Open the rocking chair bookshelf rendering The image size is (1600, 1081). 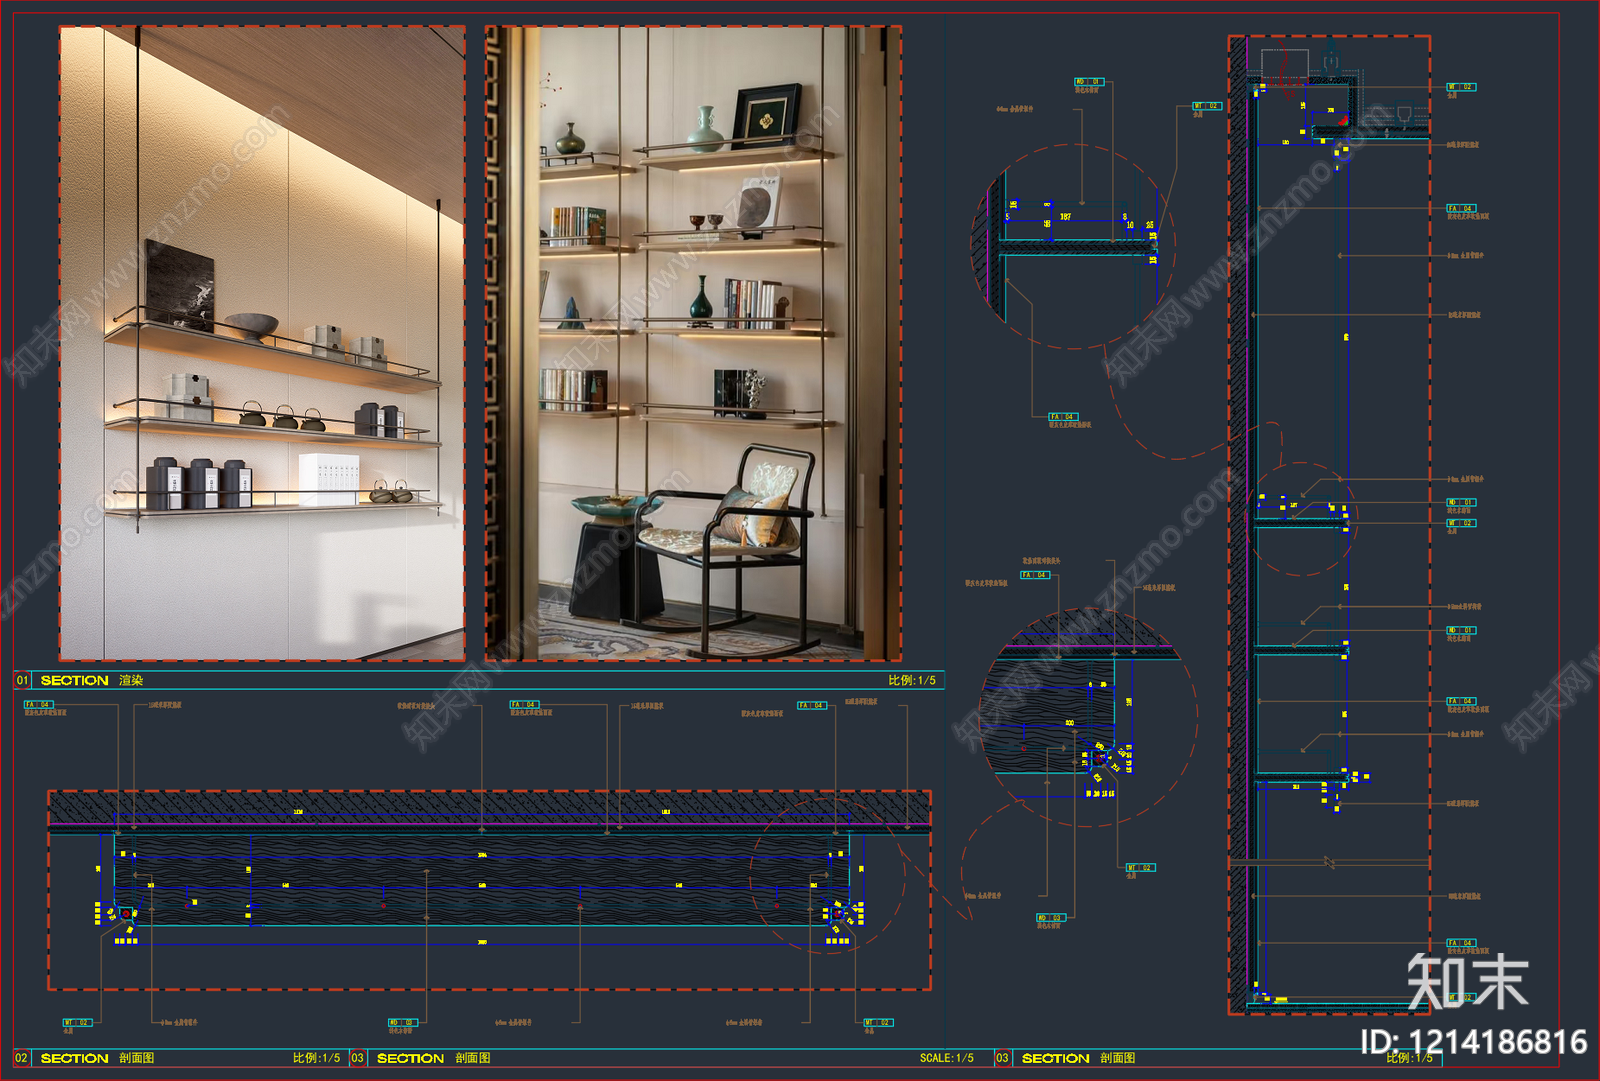(x=693, y=343)
